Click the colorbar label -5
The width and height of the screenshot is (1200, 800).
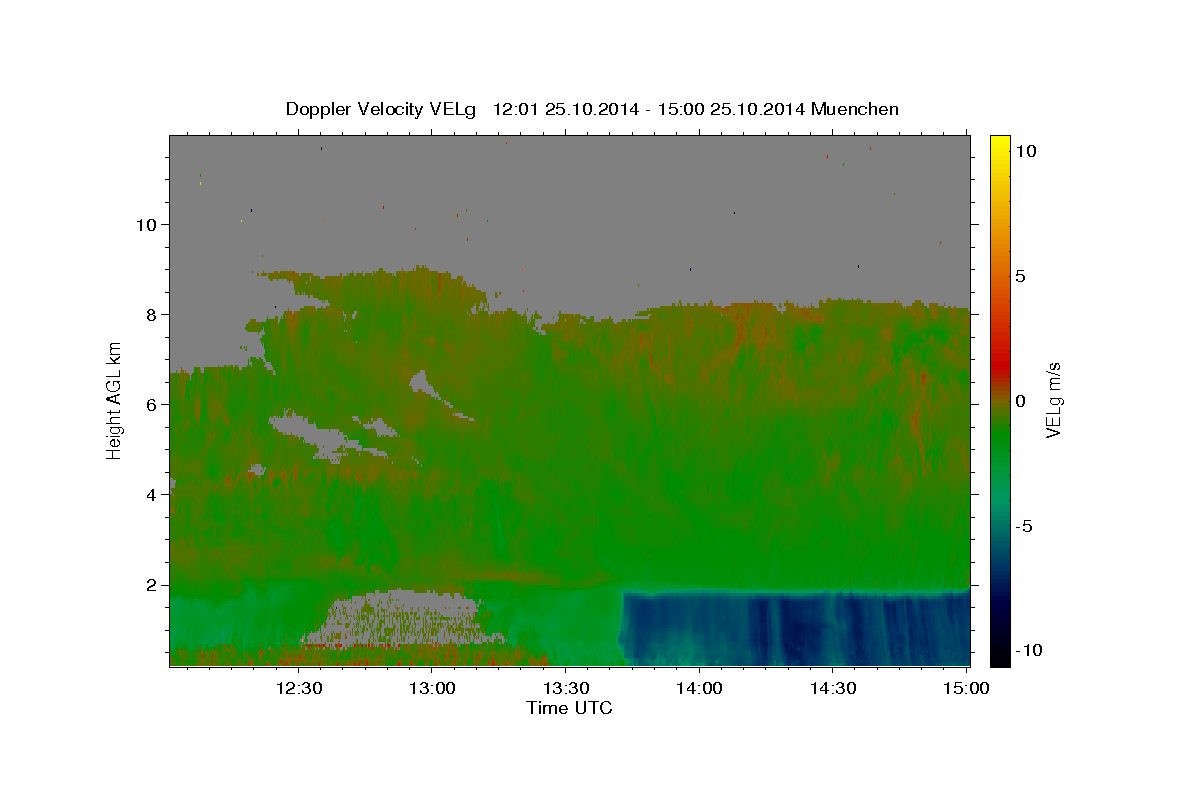(1024, 526)
